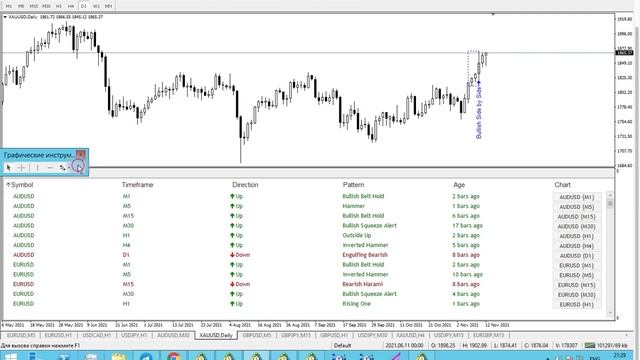Image resolution: width=640 pixels, height=360 pixels.
Task: Select the W1 timeframe button
Action: tap(96, 6)
